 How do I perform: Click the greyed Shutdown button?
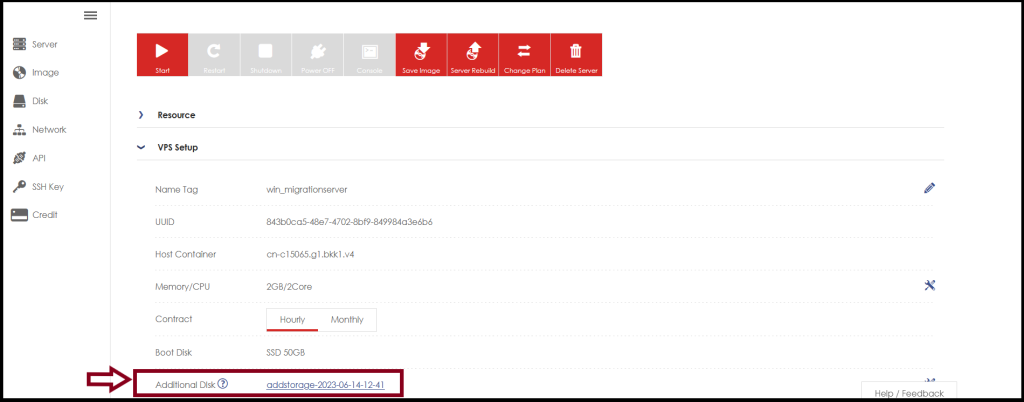266,55
